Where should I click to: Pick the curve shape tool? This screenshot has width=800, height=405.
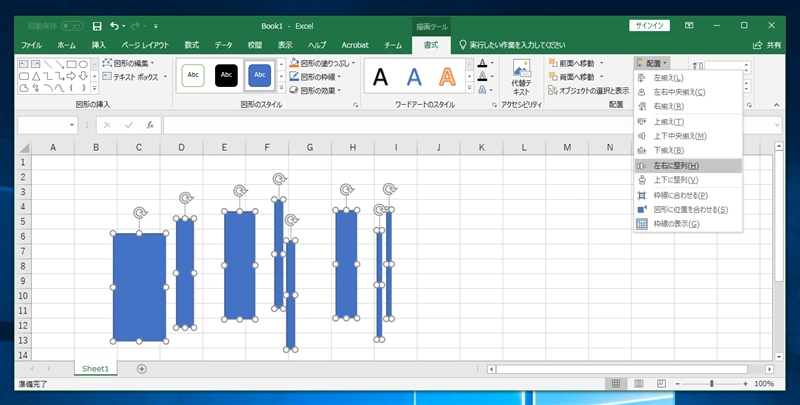(60, 88)
